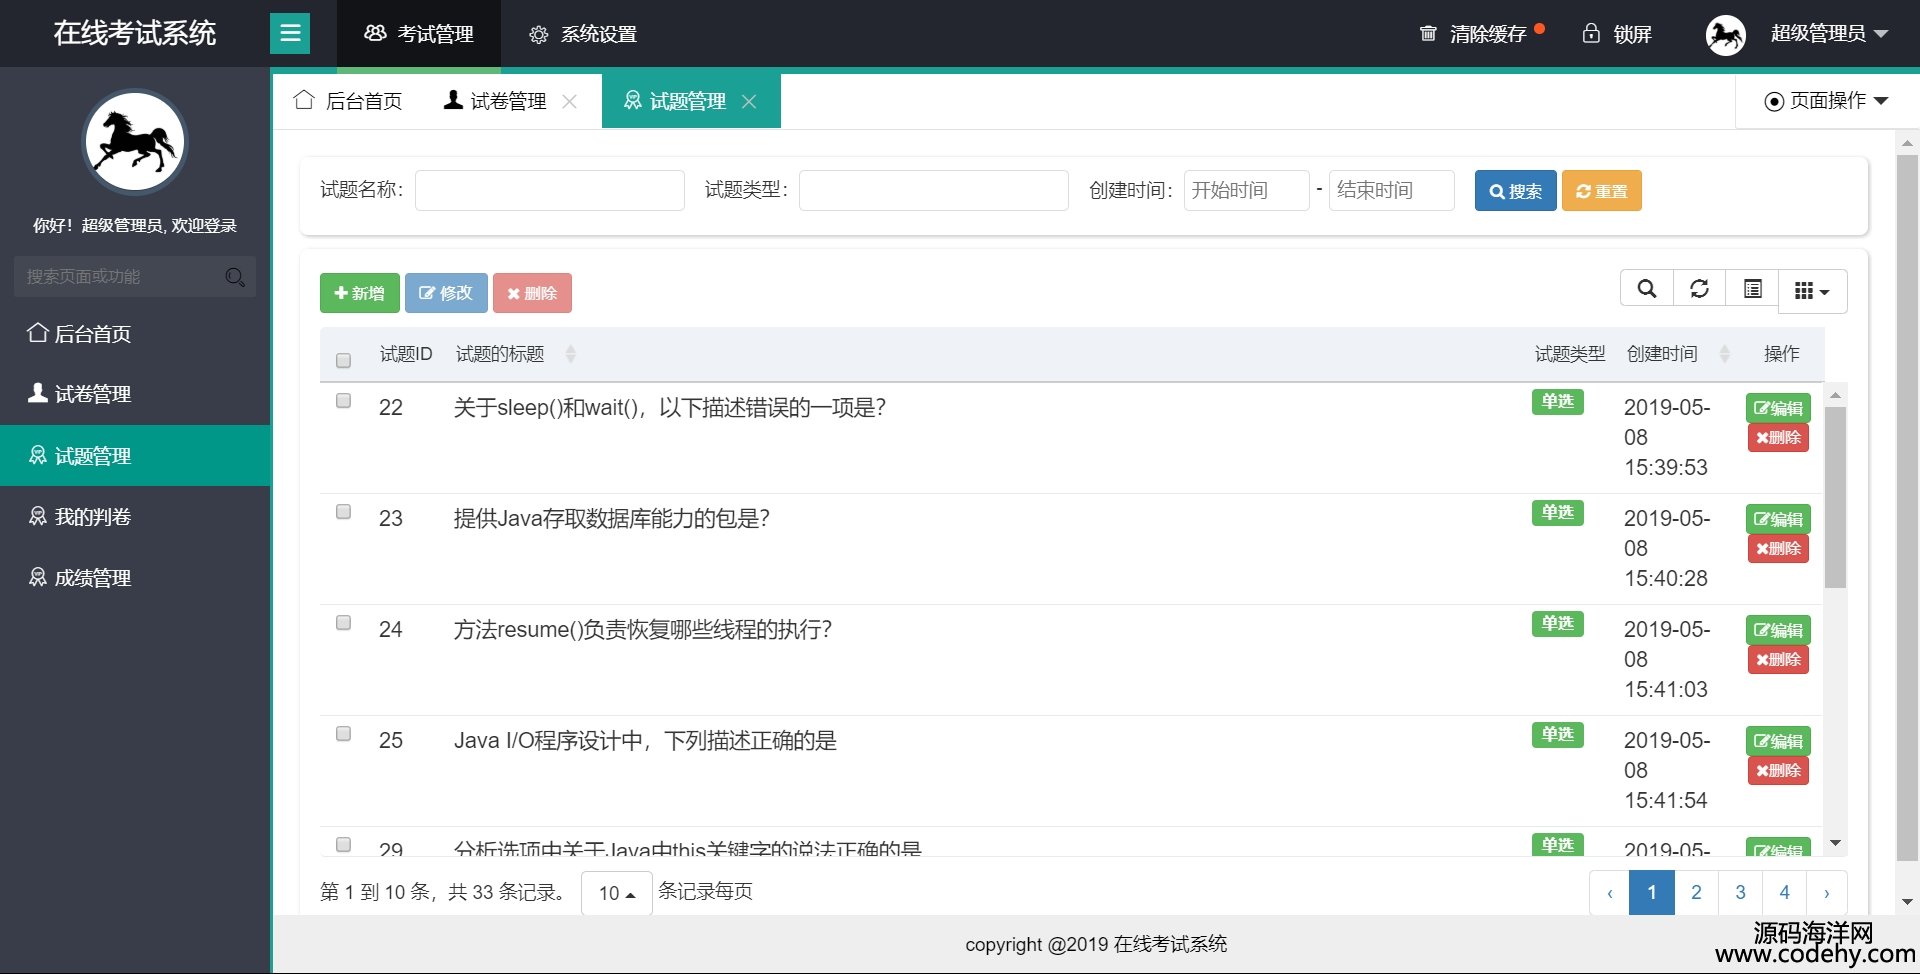Delete question 24 with 删除 button
Screen dimensions: 1920x974
[1778, 660]
